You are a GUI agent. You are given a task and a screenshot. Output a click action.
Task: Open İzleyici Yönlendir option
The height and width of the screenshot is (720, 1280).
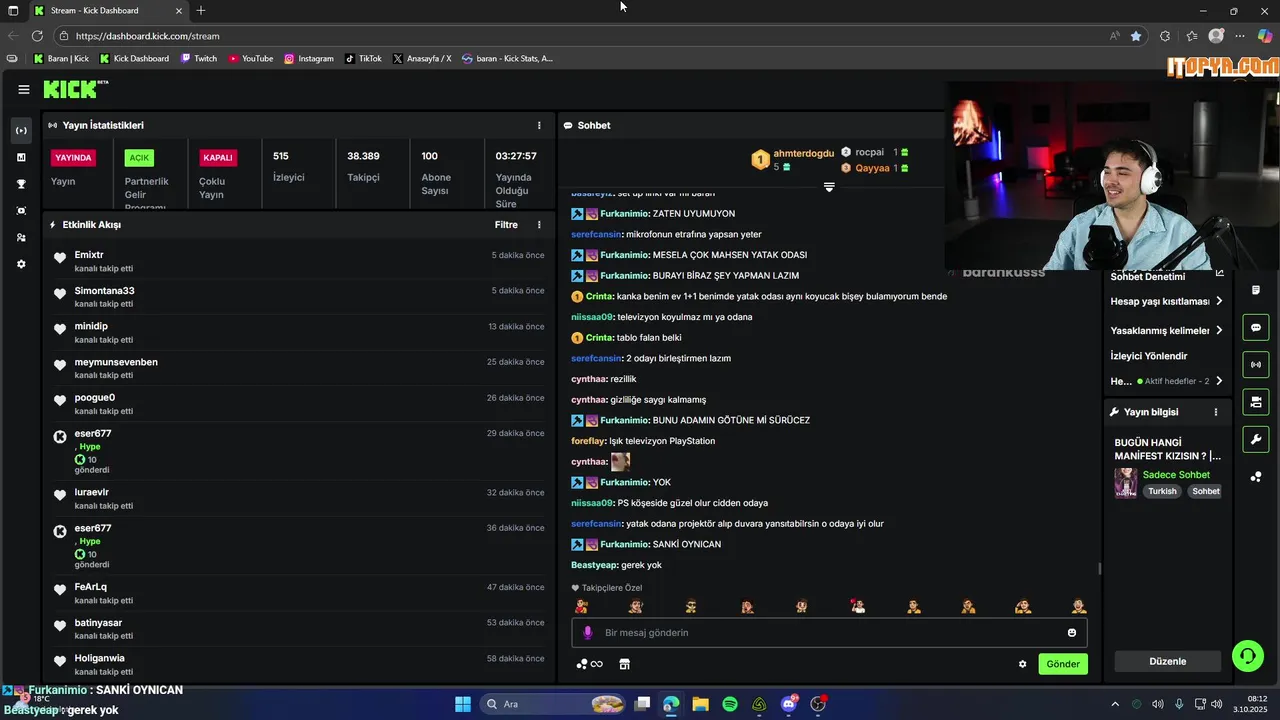1149,356
